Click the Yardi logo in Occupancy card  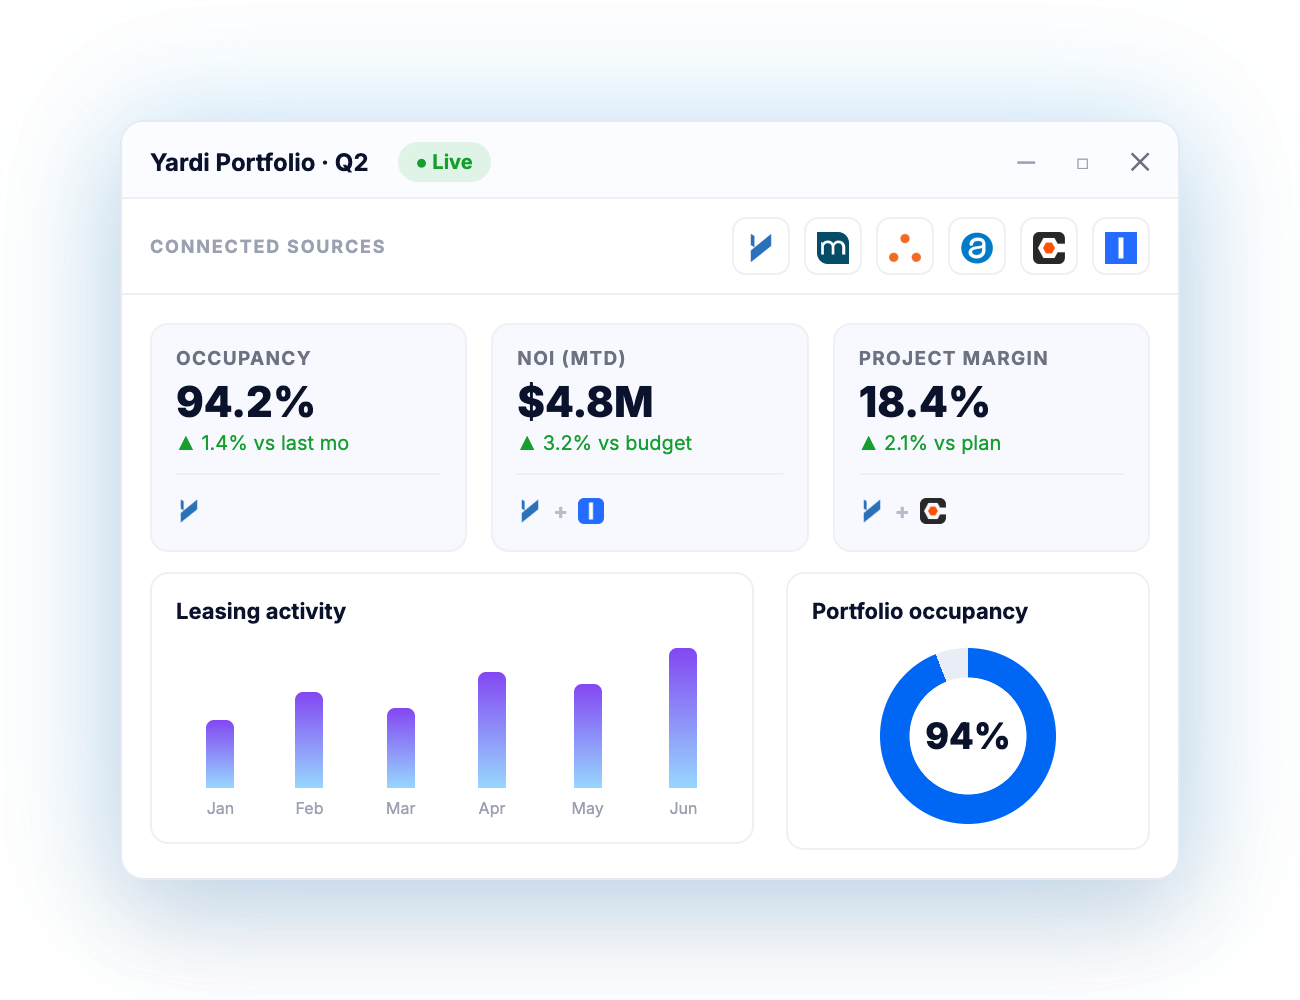189,511
